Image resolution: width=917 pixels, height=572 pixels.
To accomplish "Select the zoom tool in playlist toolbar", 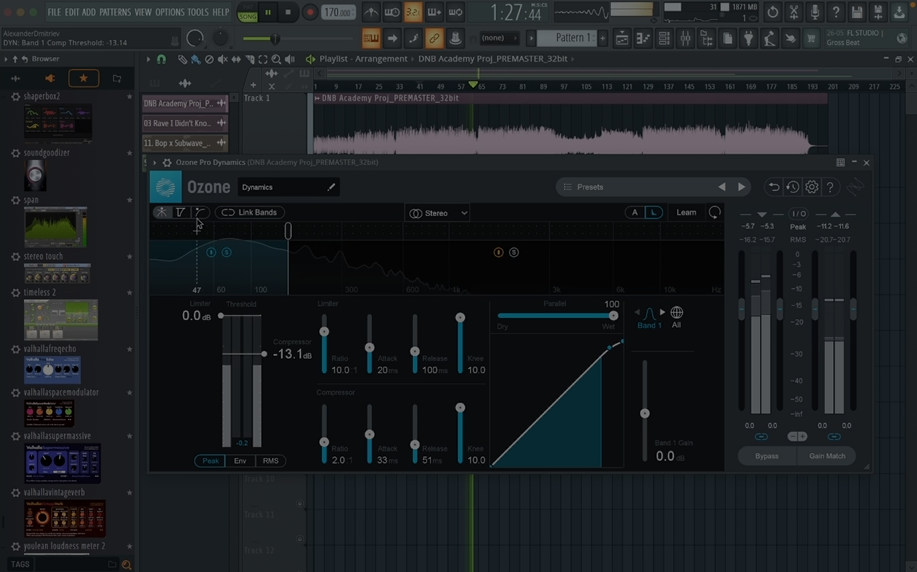I will pyautogui.click(x=276, y=59).
